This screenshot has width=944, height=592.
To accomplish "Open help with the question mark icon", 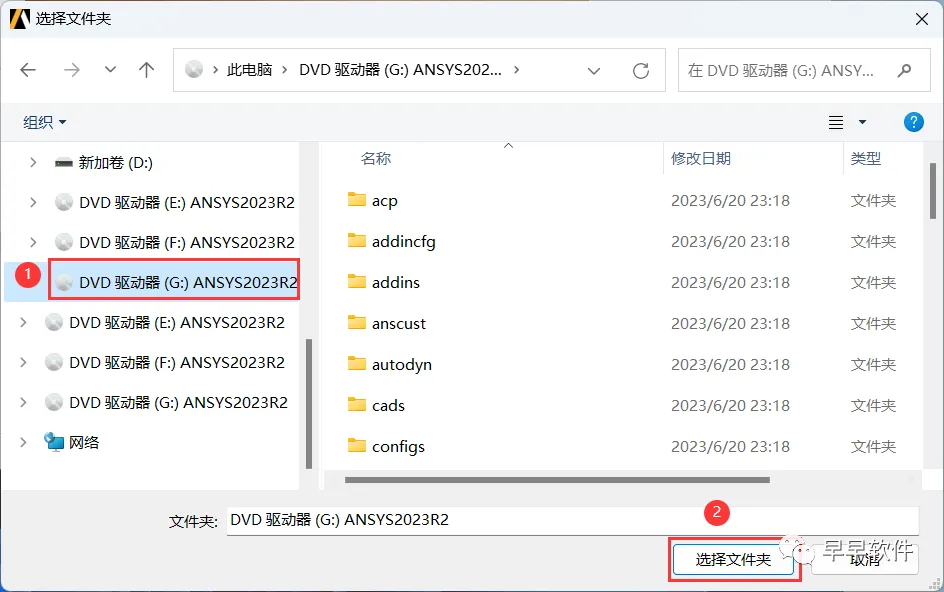I will click(x=913, y=122).
